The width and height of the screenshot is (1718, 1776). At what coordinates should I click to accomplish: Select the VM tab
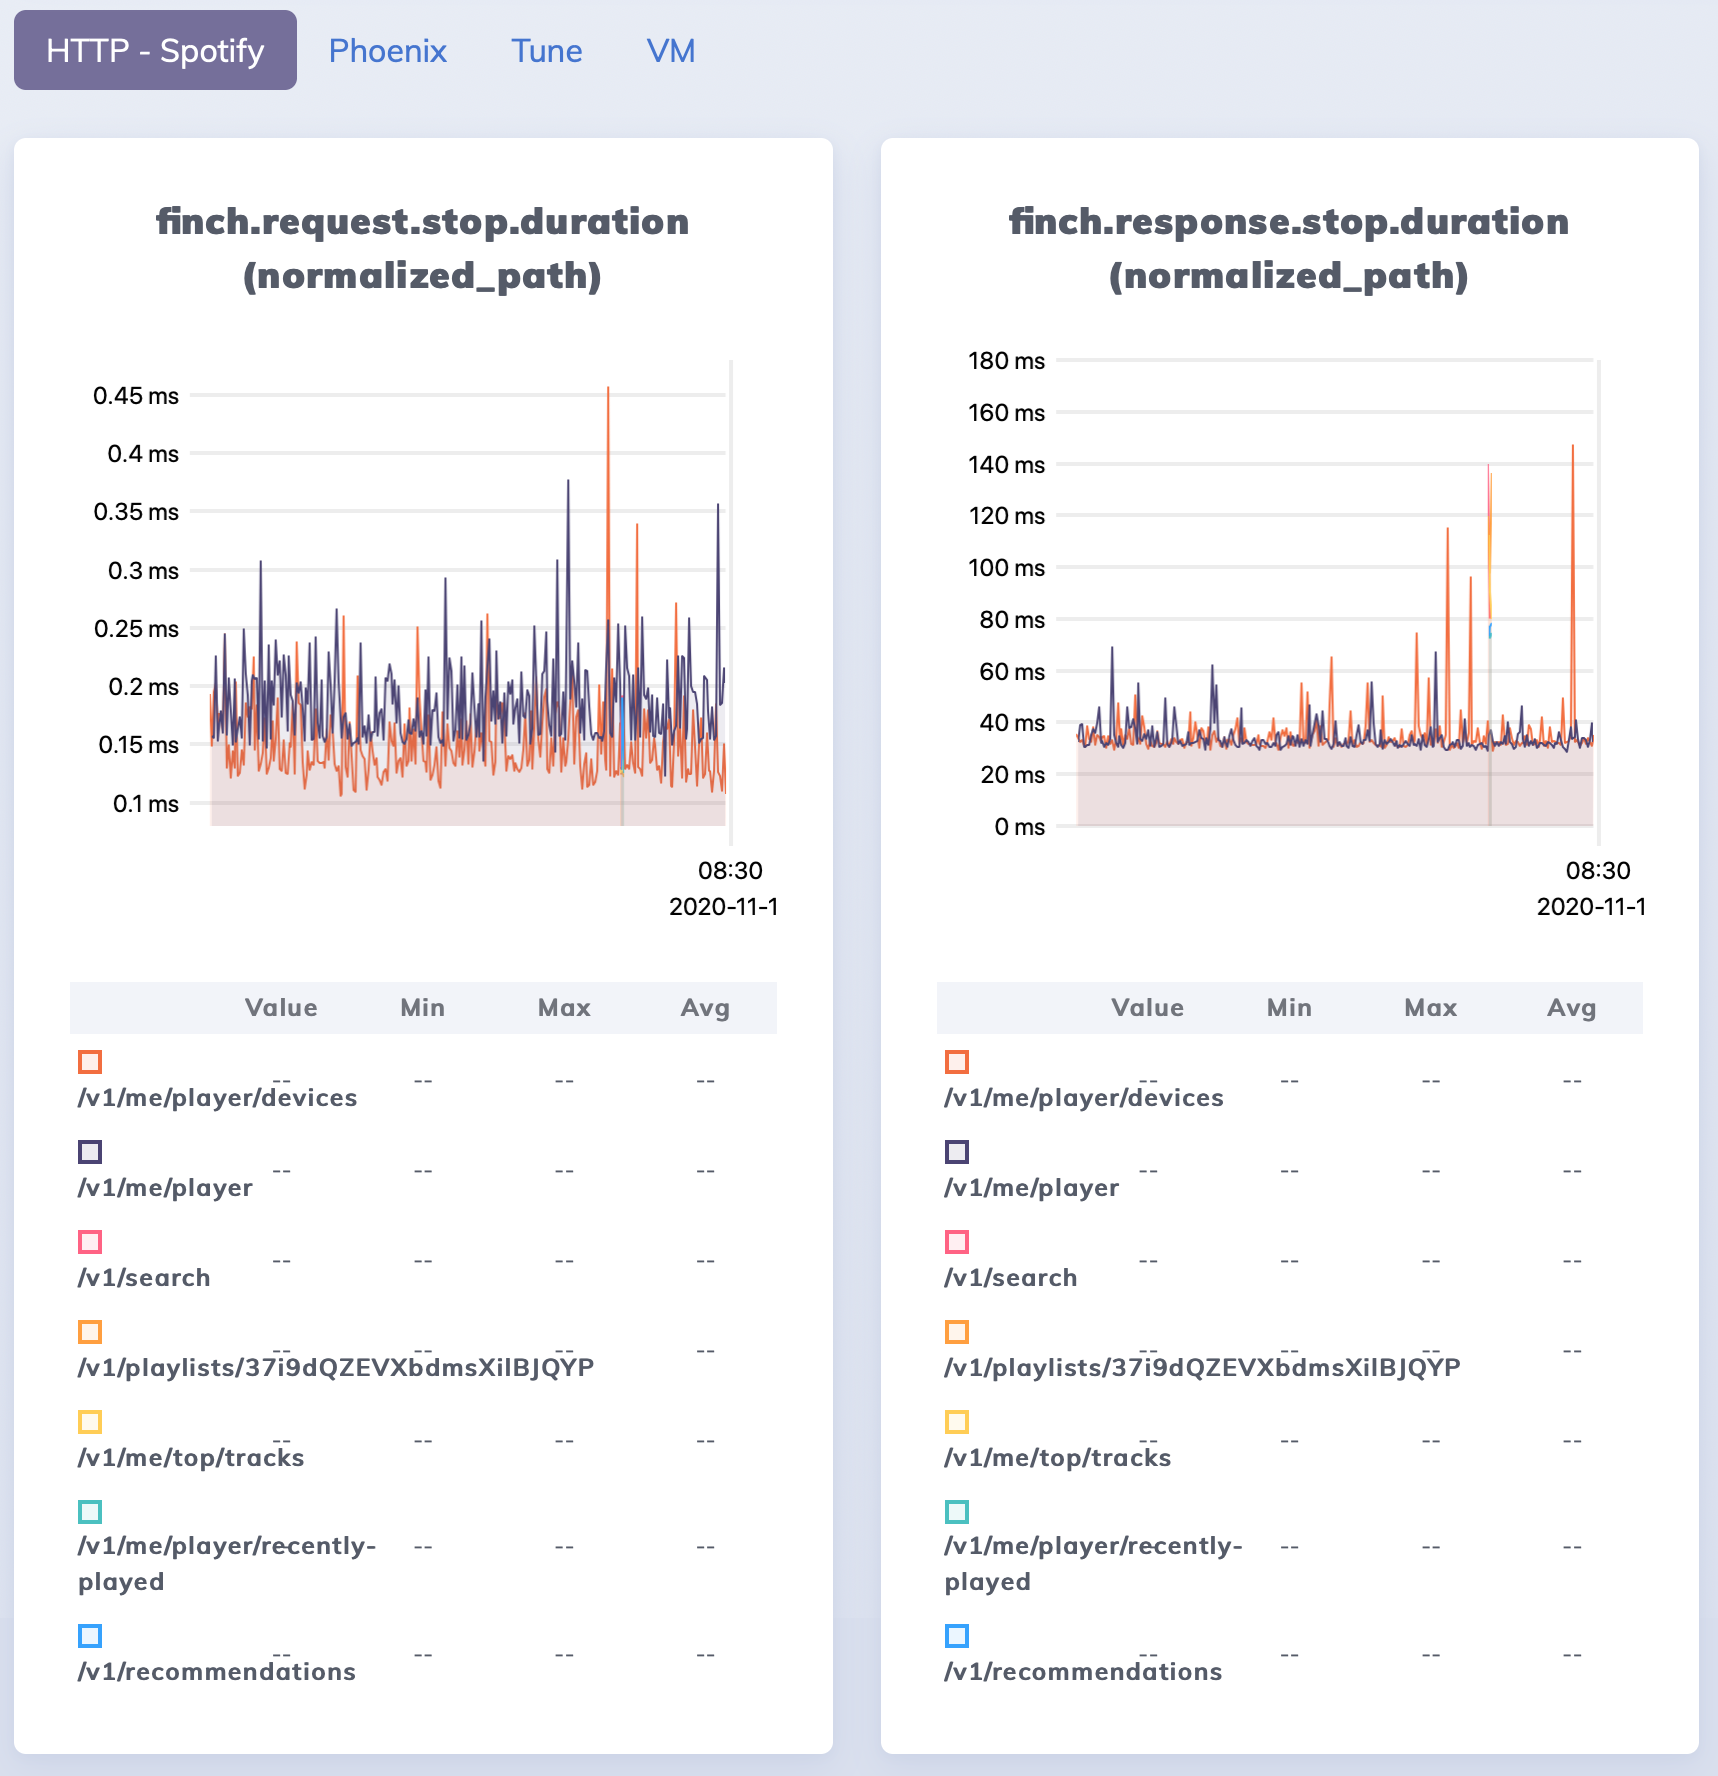(672, 50)
